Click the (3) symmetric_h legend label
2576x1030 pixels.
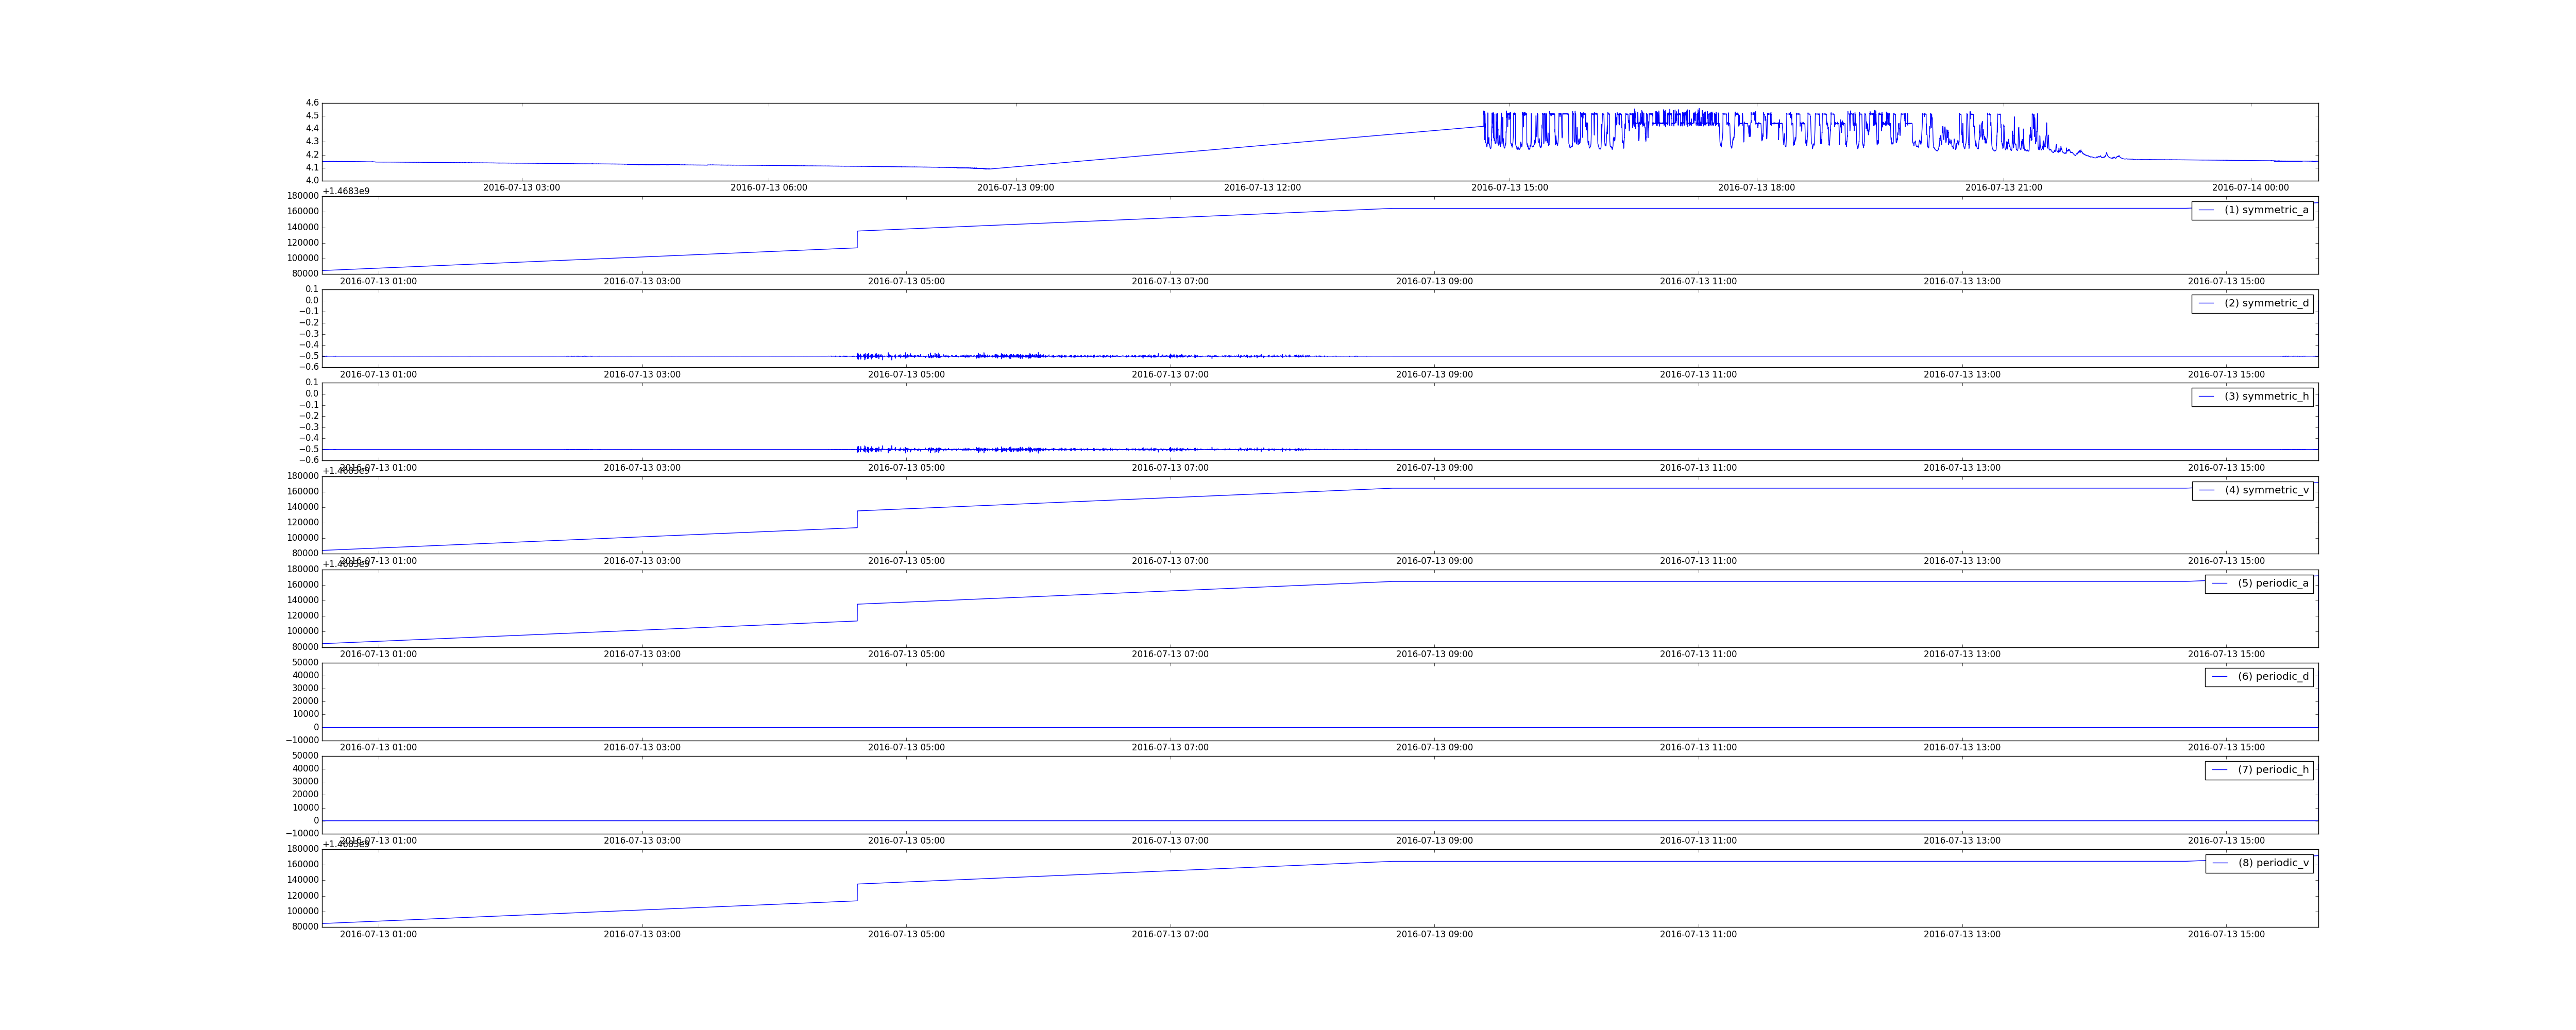pos(2266,396)
